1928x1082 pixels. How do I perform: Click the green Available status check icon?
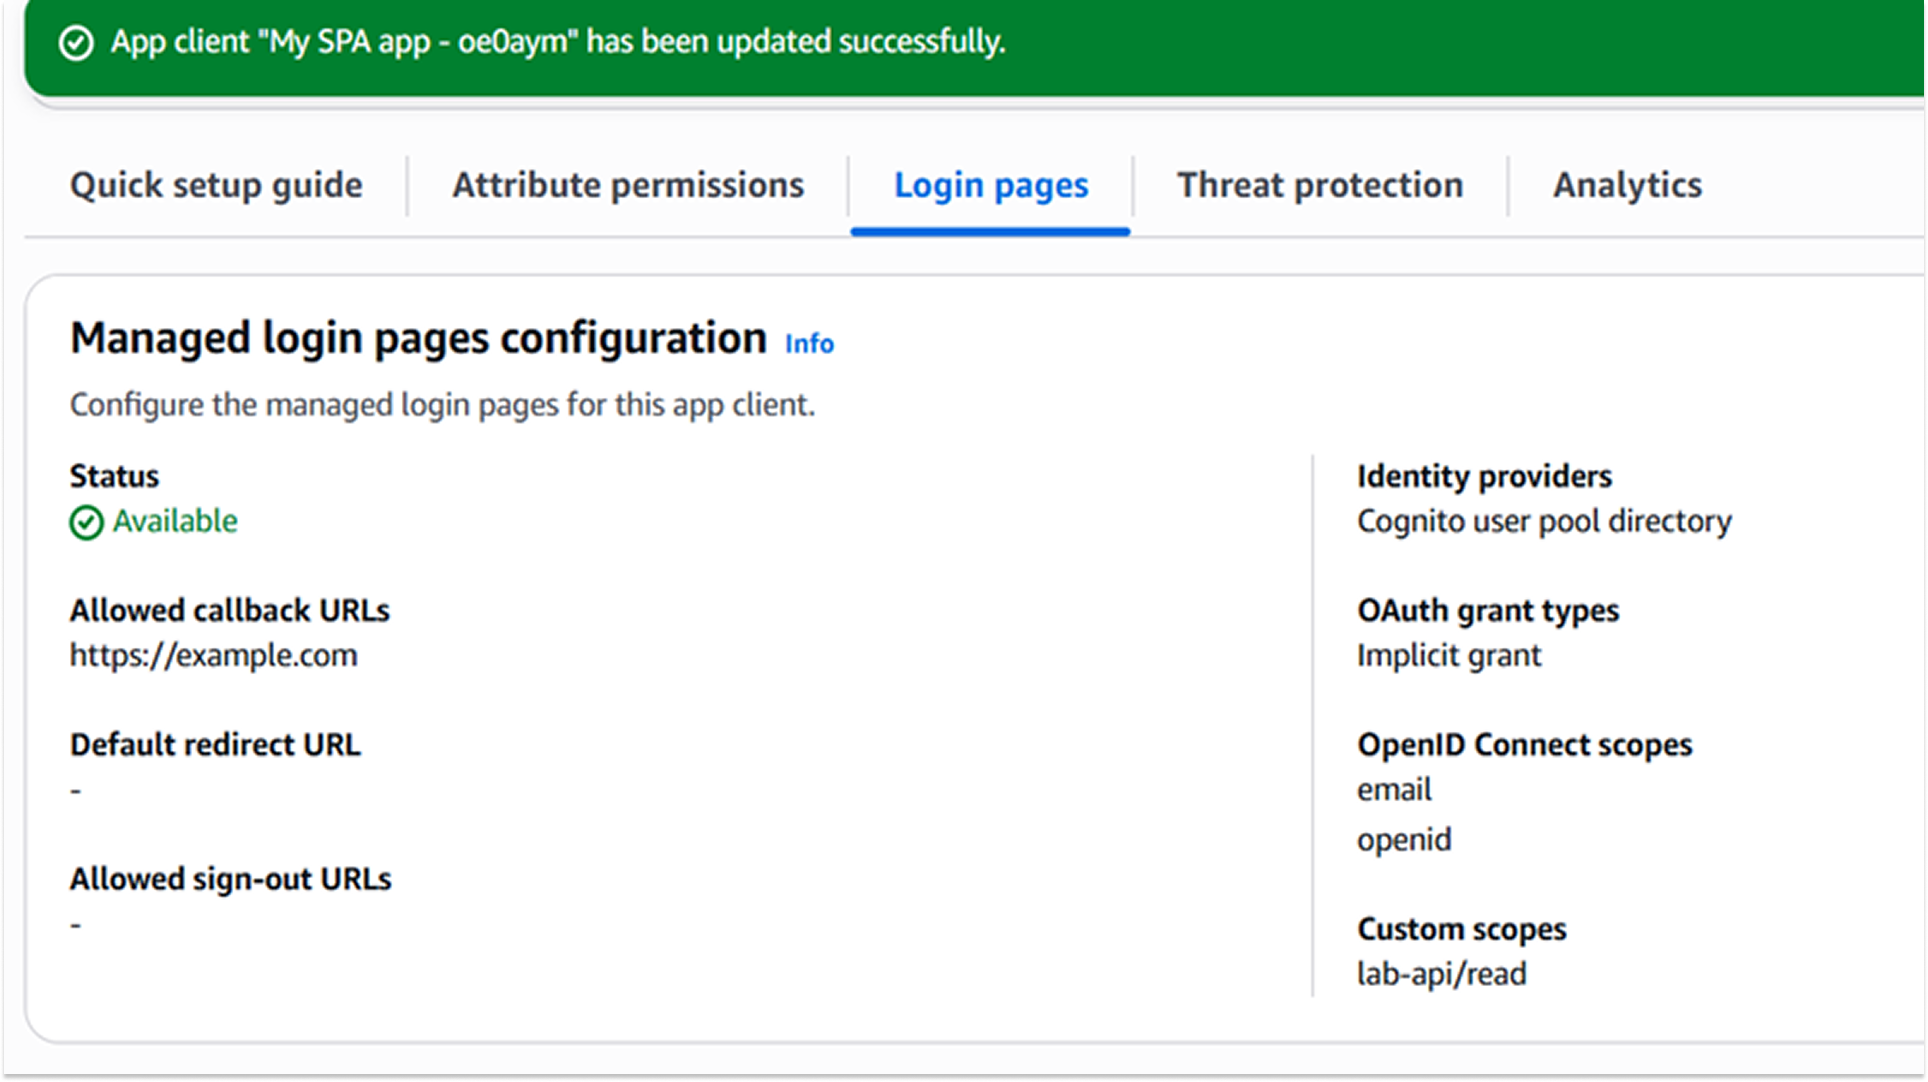click(x=86, y=522)
